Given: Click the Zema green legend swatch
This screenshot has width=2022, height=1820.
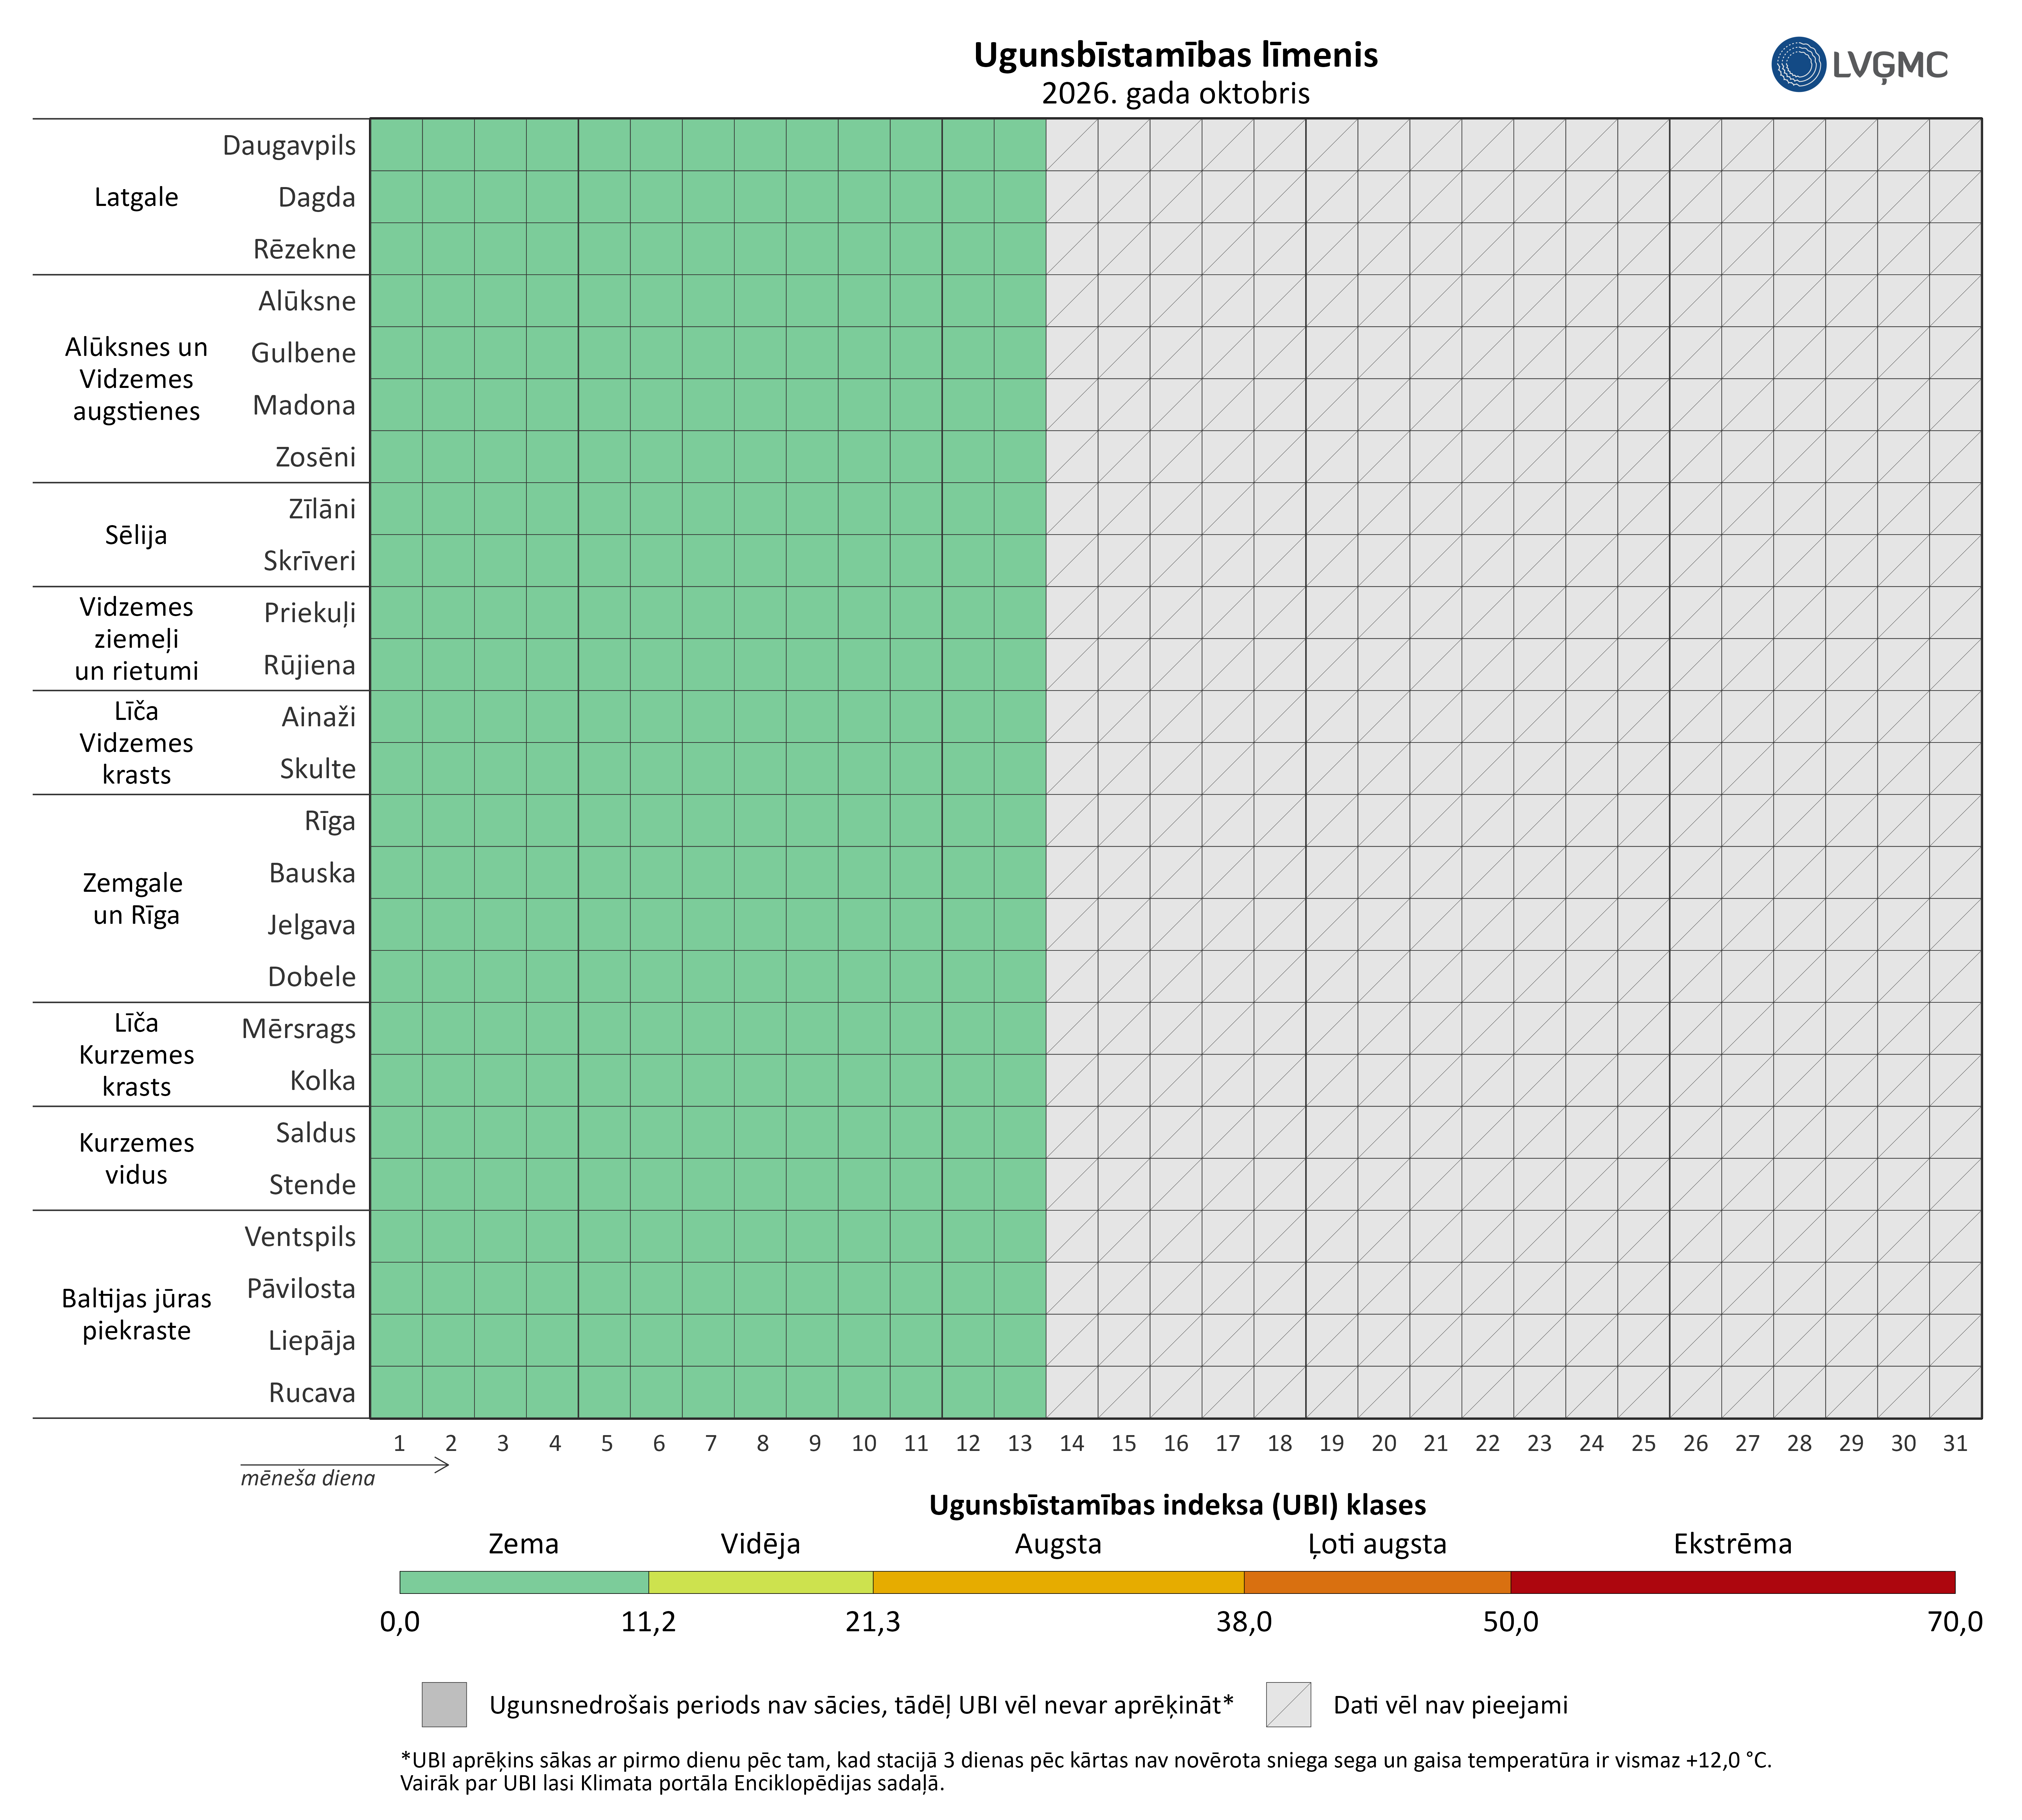Looking at the screenshot, I should (x=524, y=1582).
